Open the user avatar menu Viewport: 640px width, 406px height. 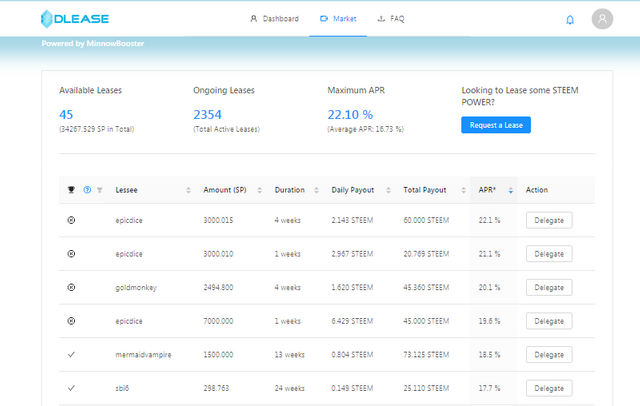602,19
